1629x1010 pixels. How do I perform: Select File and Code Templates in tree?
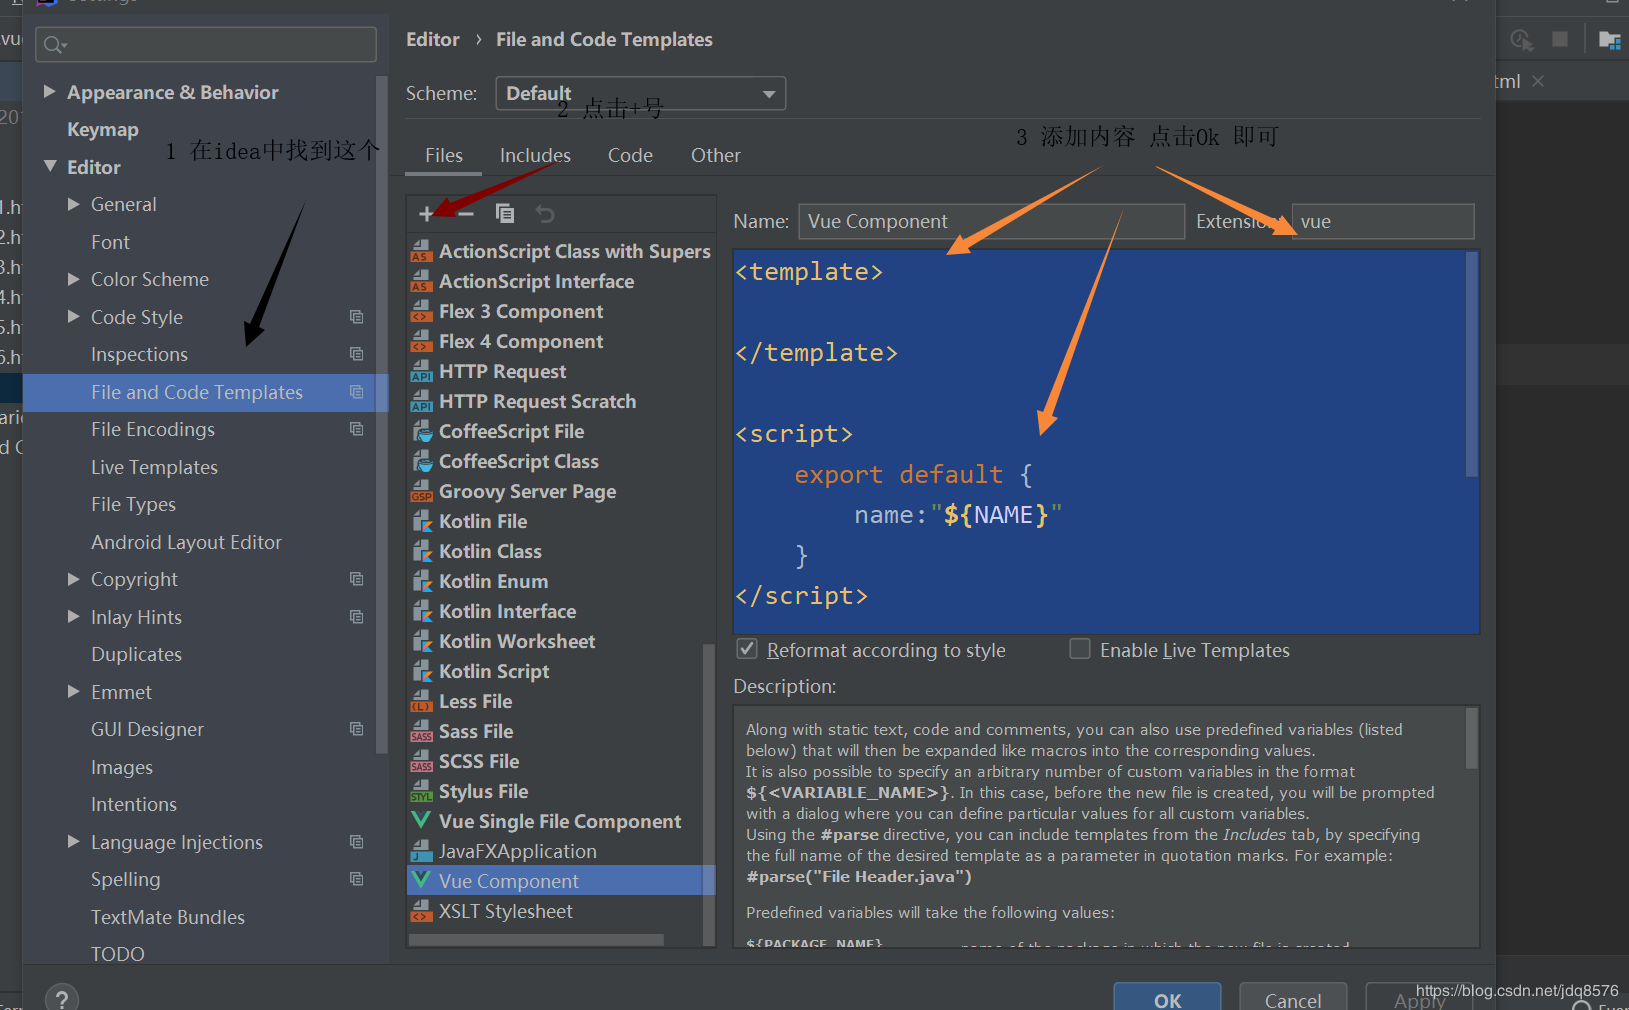pyautogui.click(x=205, y=392)
